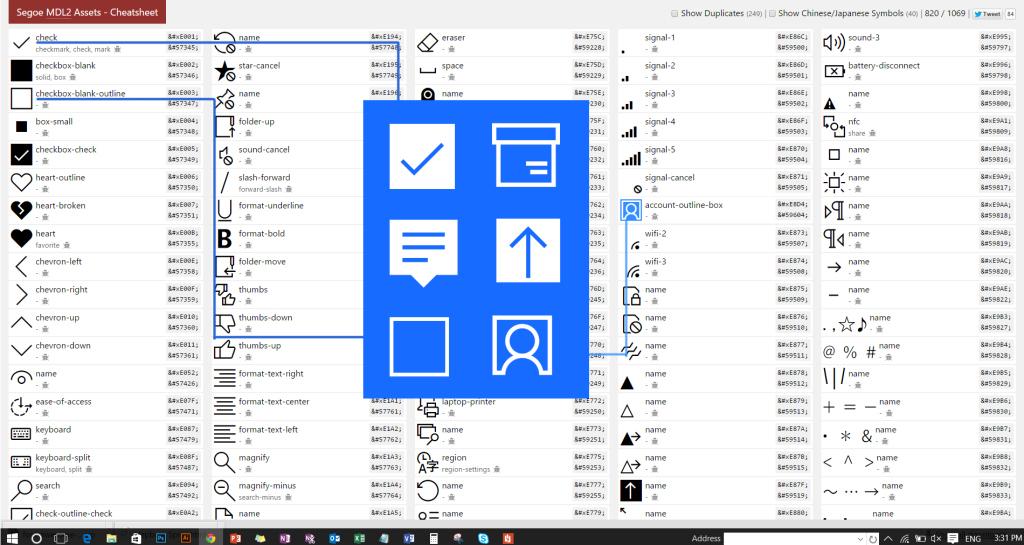Click the Segoe MDL2 Assets - Cheatsheet title

coord(87,12)
